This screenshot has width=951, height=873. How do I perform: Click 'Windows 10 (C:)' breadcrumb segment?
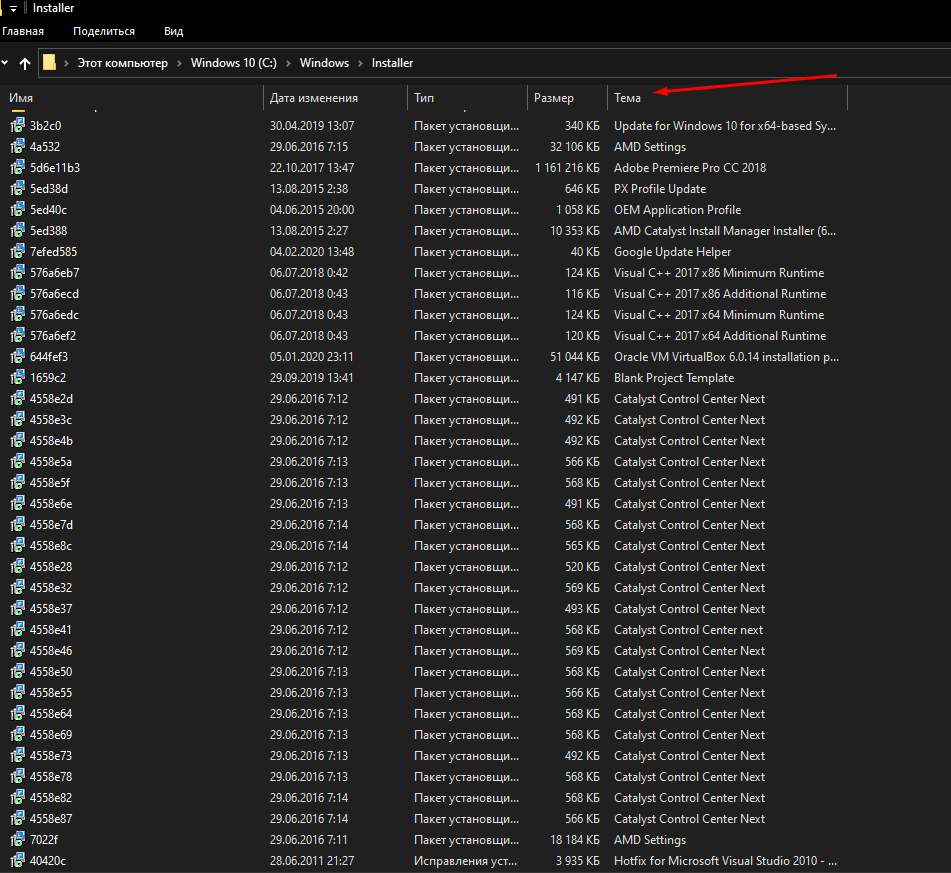pos(234,63)
